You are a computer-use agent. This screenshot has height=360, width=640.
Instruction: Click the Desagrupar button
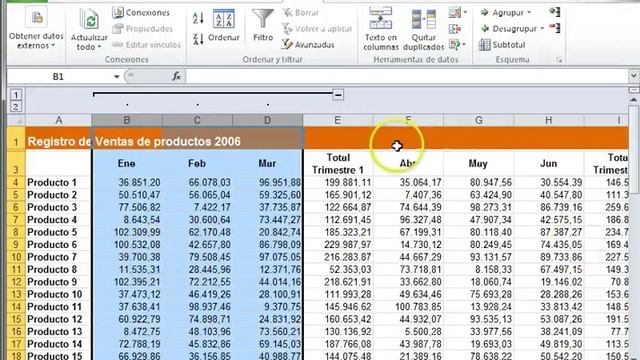(x=509, y=29)
